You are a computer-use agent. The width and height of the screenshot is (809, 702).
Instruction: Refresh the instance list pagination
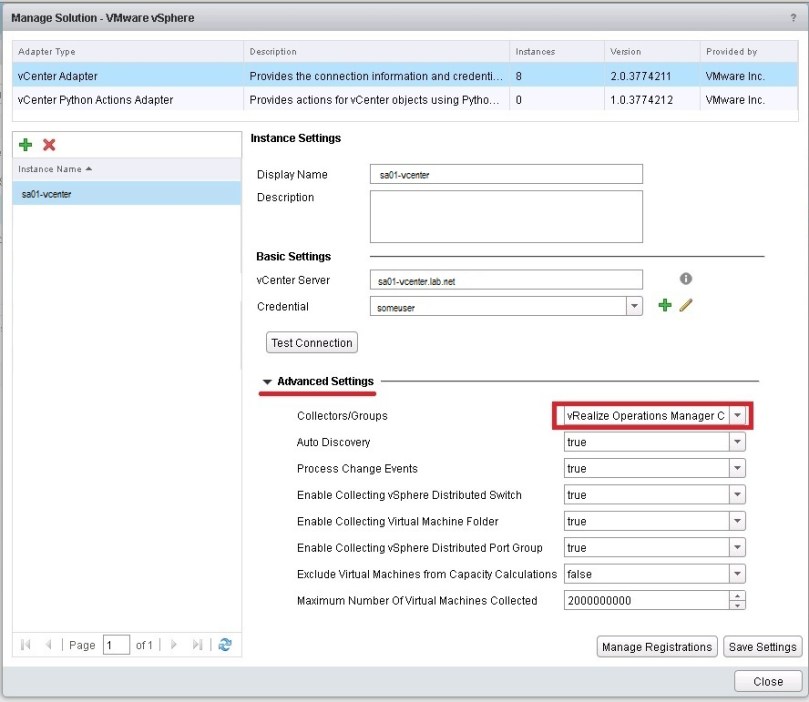pos(225,645)
